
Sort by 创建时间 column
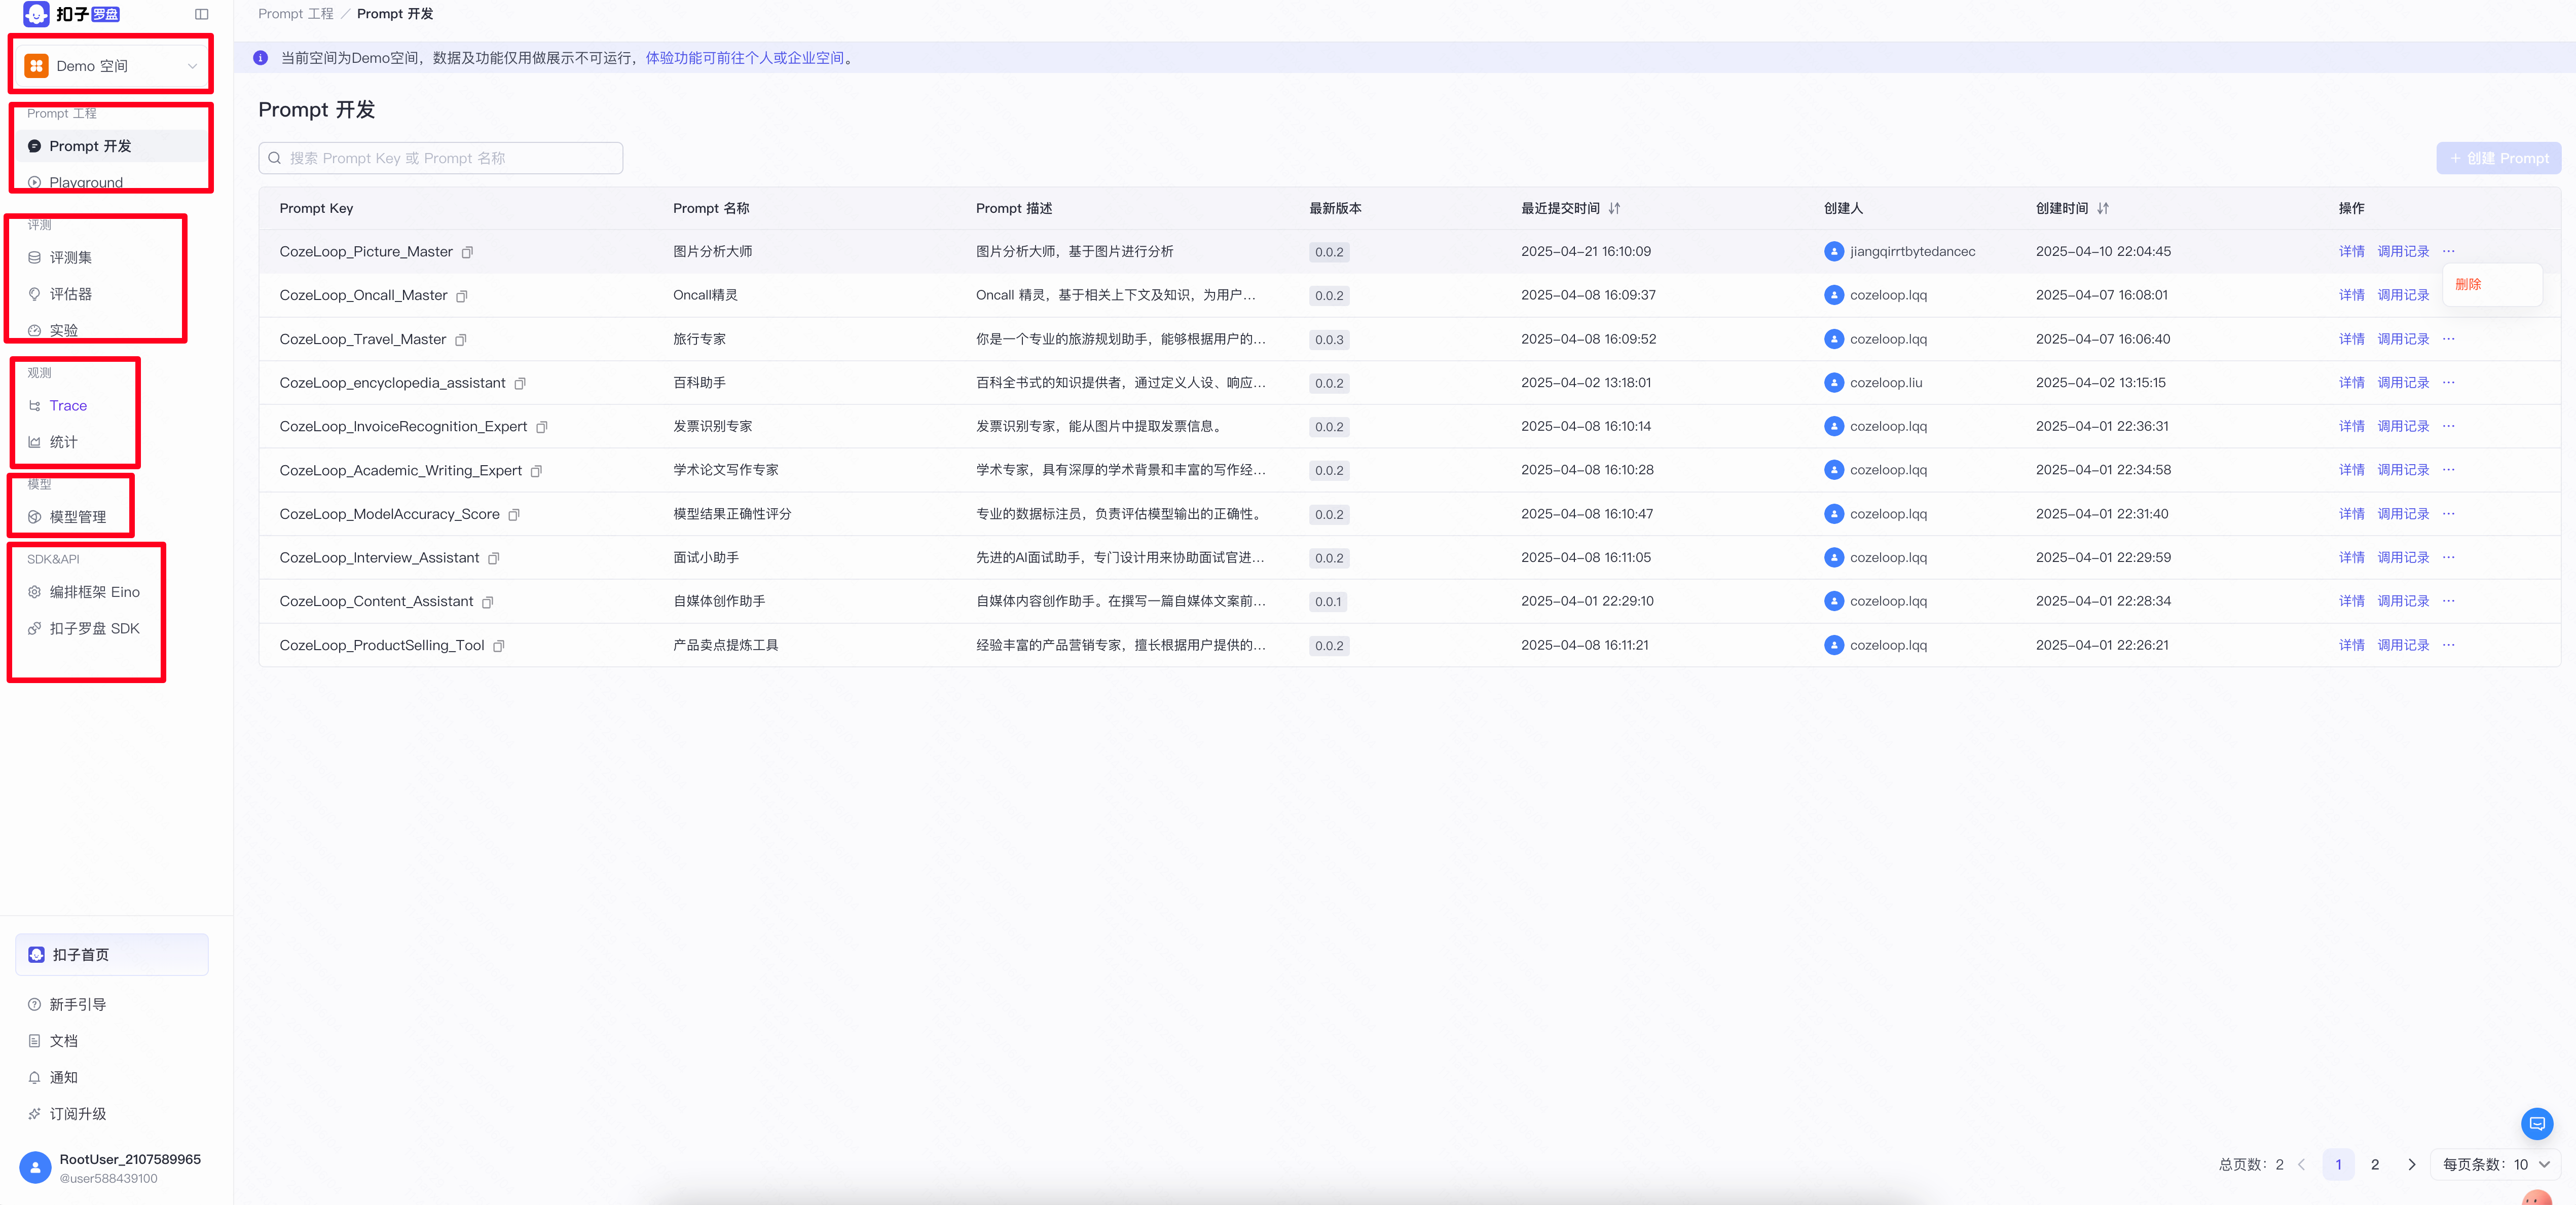[x=2102, y=208]
